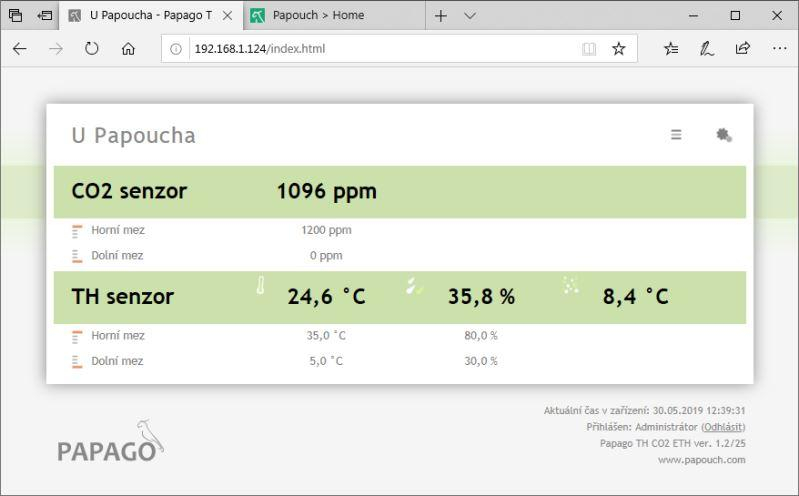Viewport: 799px width, 496px height.
Task: Open the hamburger menu in U Papoucha panel
Action: [x=676, y=135]
